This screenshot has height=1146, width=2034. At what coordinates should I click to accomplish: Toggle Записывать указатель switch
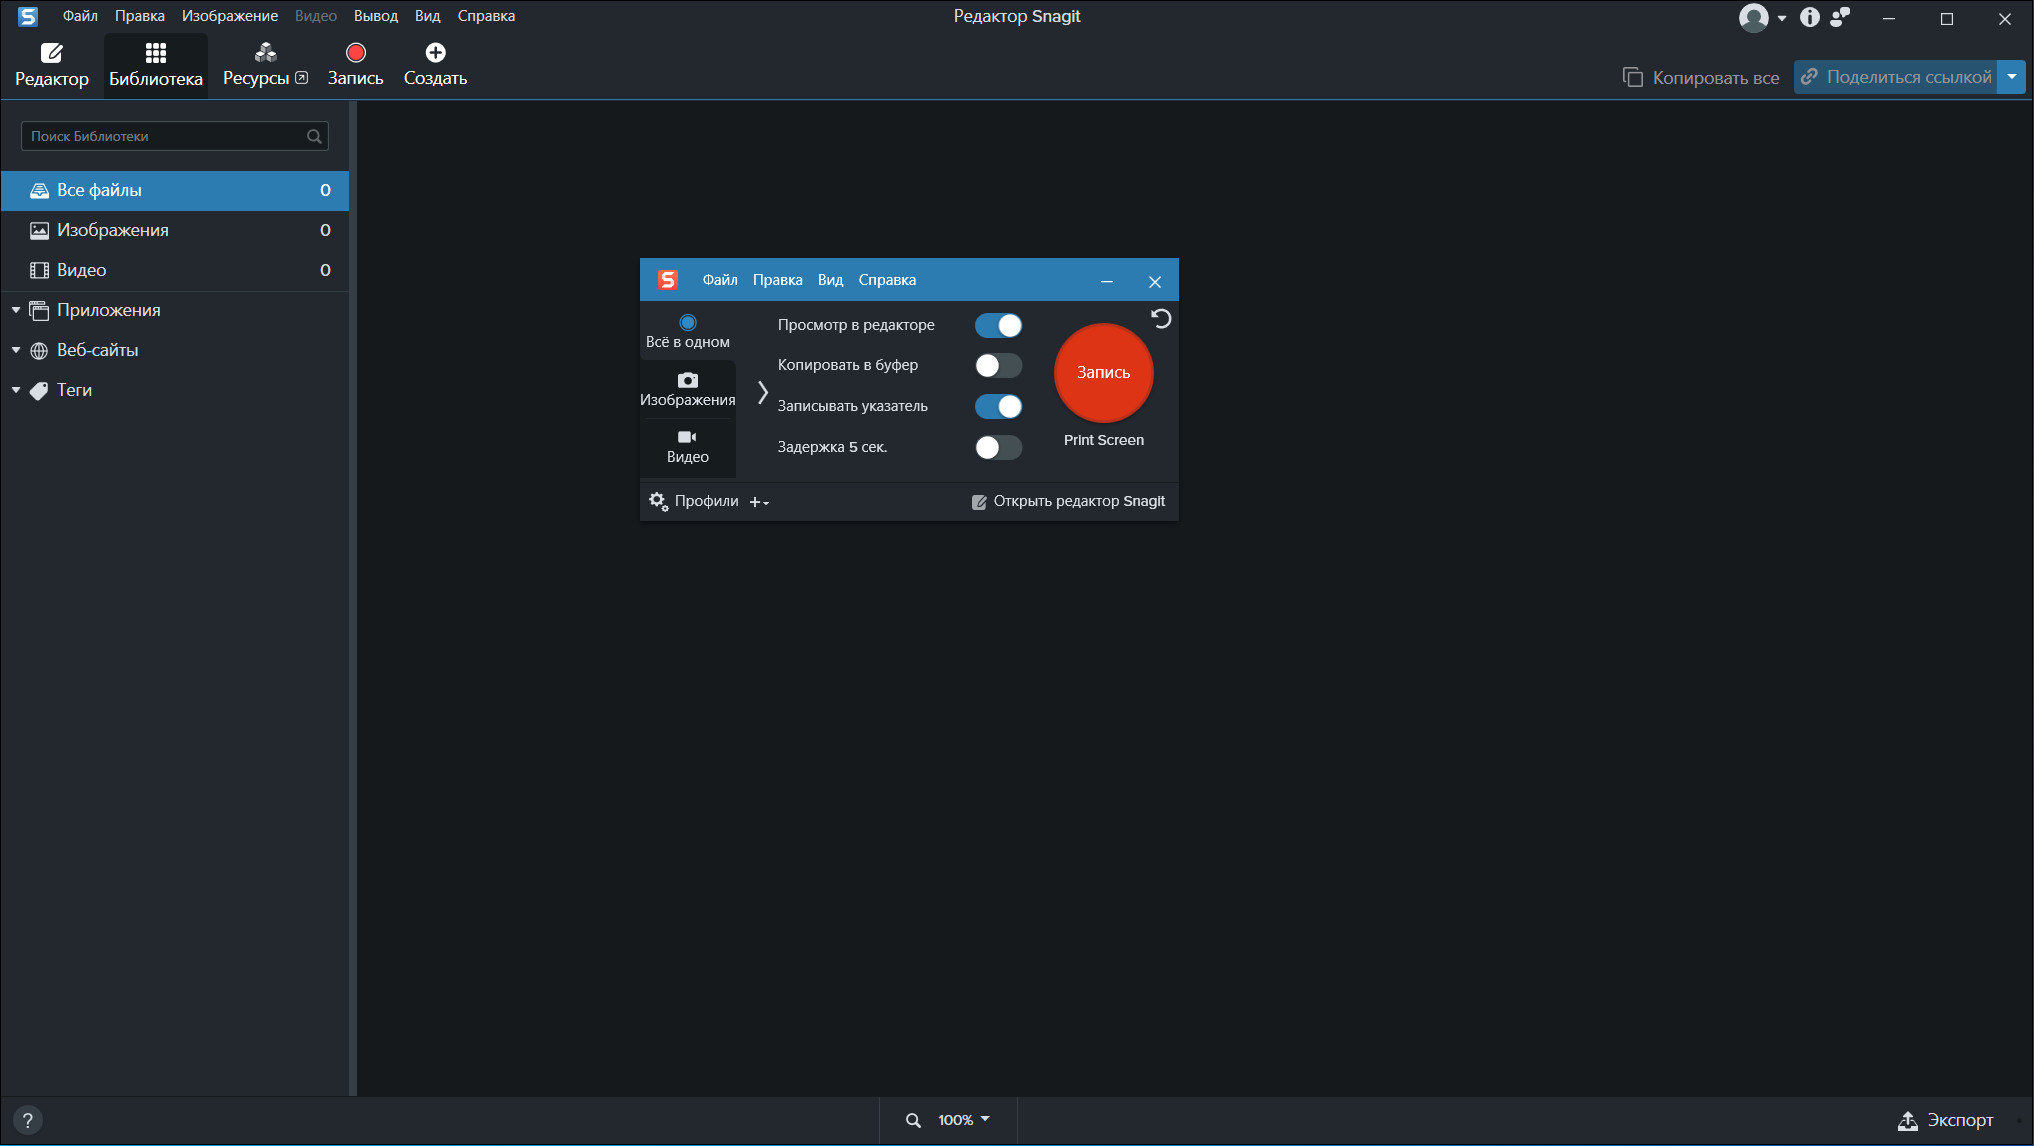tap(998, 407)
